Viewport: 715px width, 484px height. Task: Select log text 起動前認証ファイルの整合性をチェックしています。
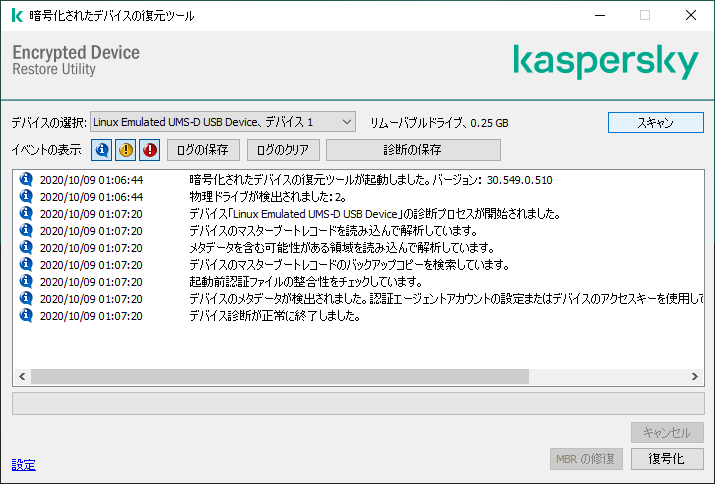coord(306,282)
